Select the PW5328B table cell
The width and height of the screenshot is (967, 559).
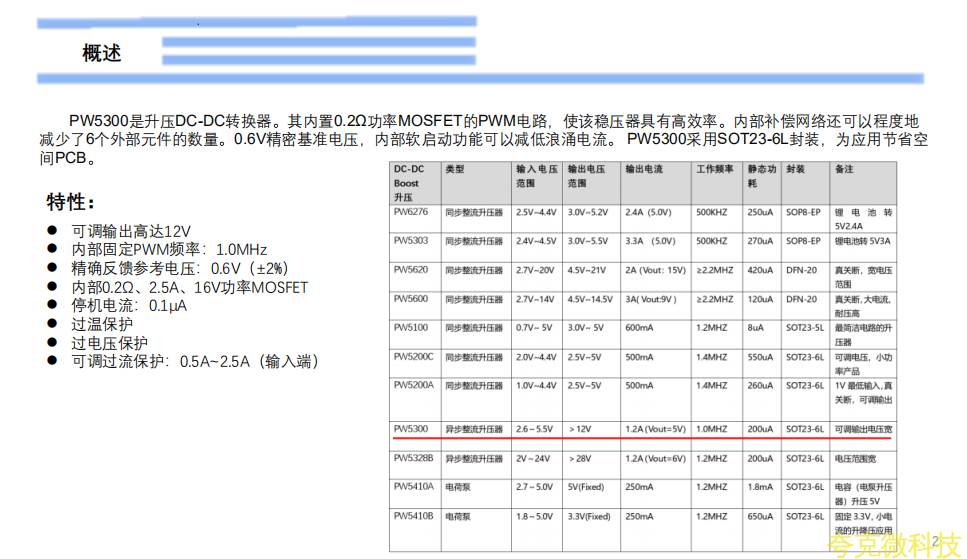pos(413,458)
